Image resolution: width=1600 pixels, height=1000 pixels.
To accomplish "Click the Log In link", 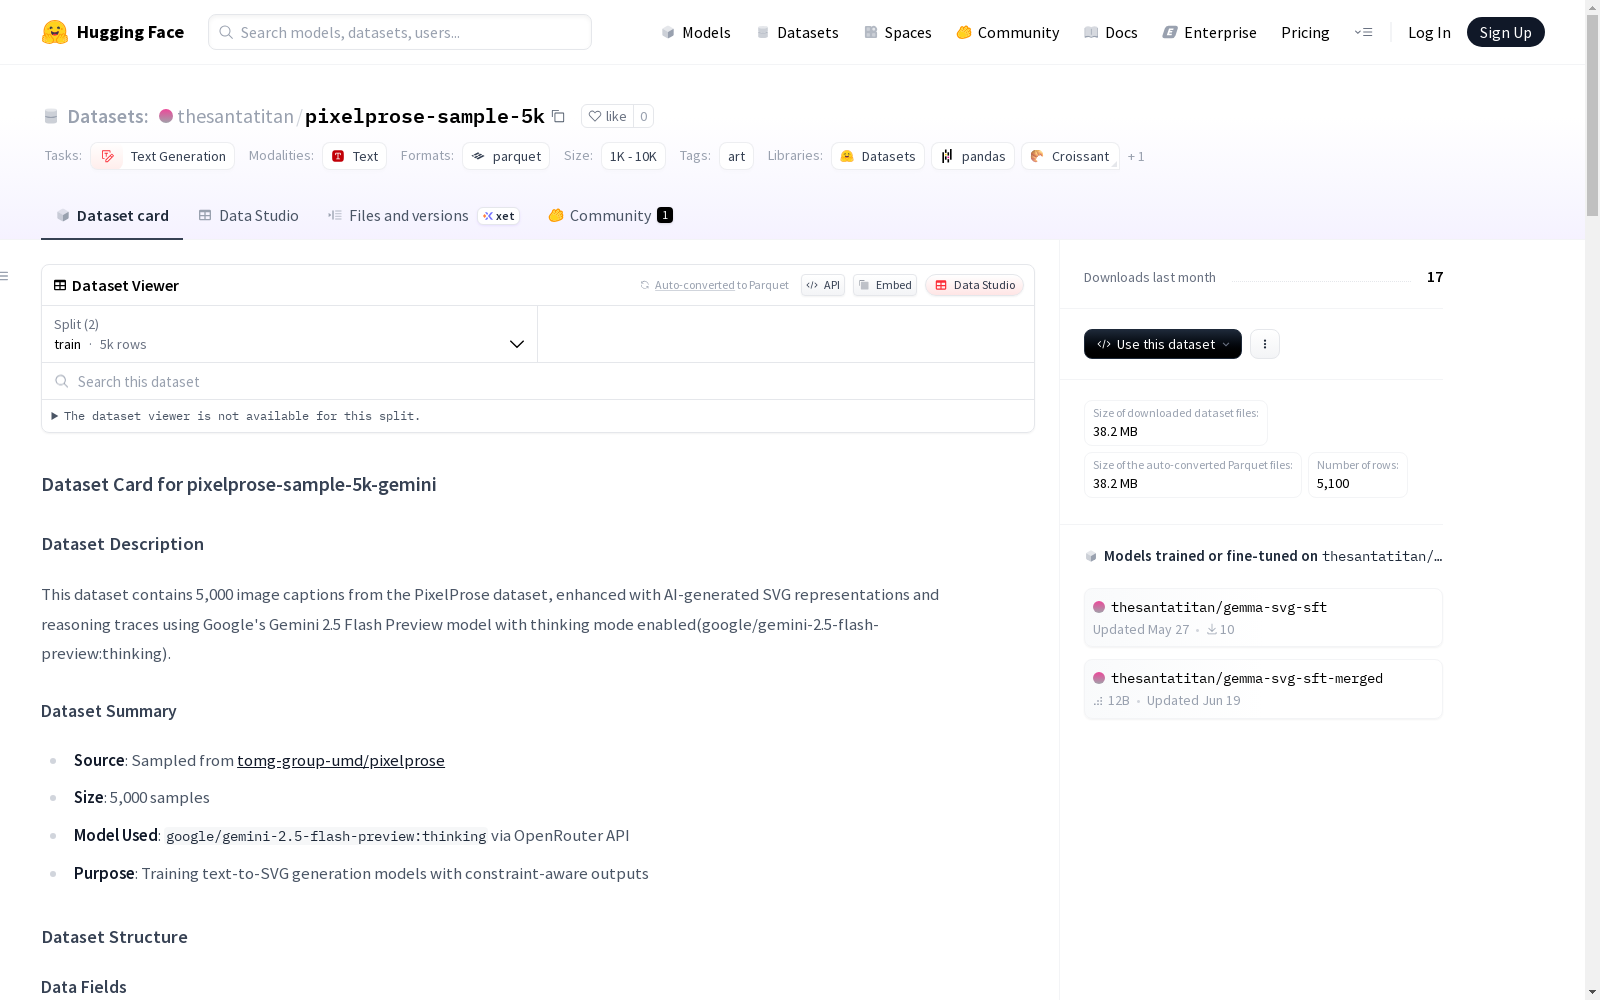I will point(1429,32).
